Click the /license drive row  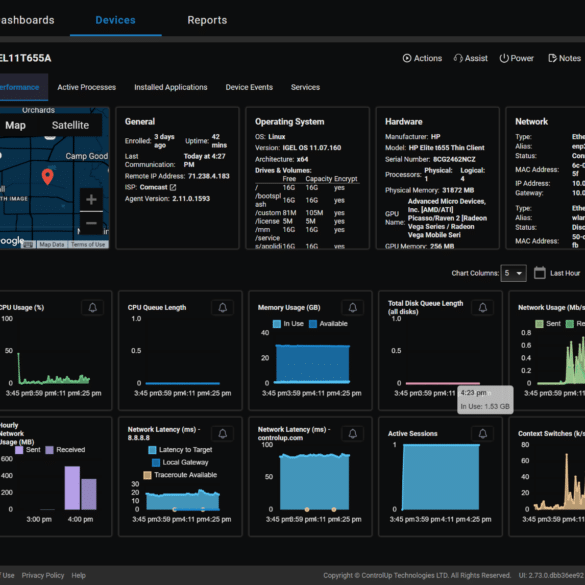pos(307,221)
